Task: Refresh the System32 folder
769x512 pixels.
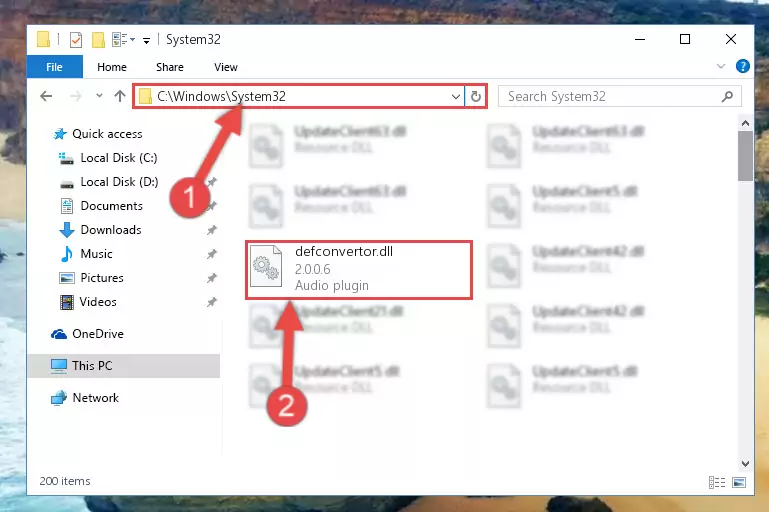Action: tap(476, 97)
